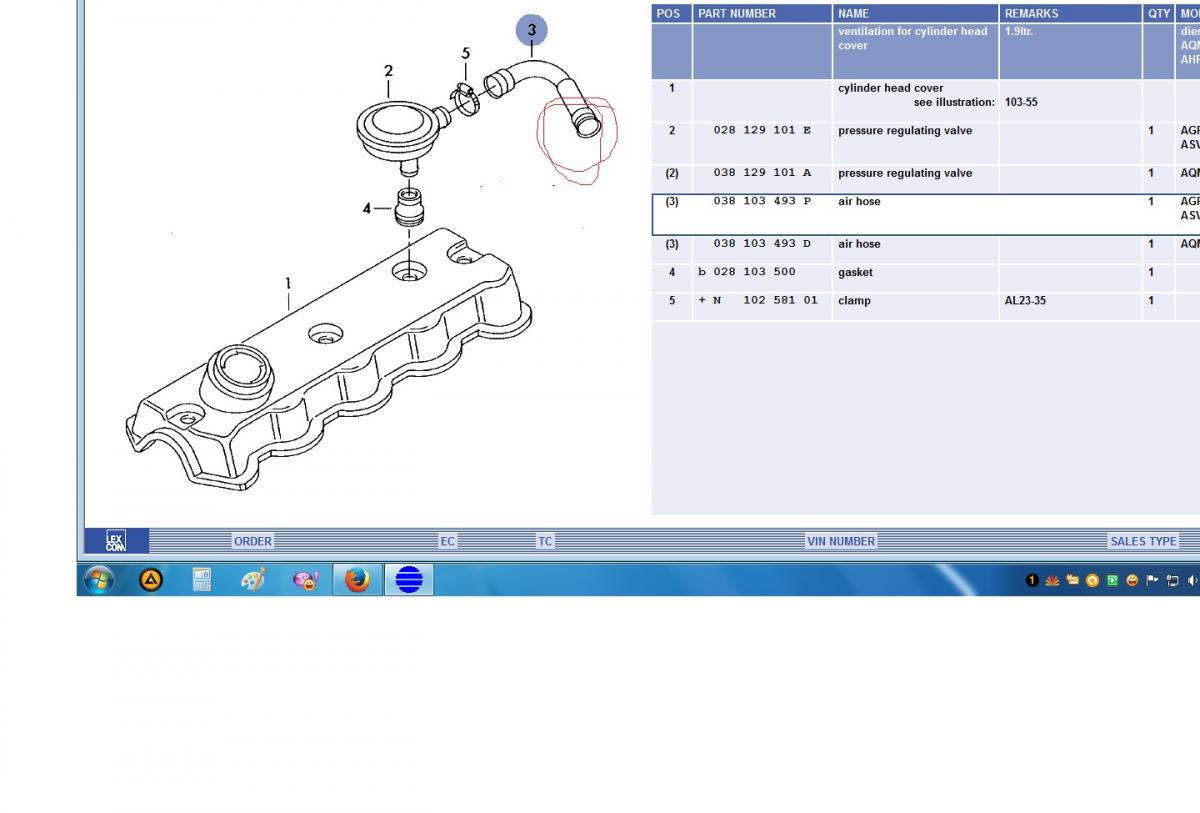The height and width of the screenshot is (813, 1200).
Task: Click the highlighted callout 3 in diagram
Action: (531, 30)
